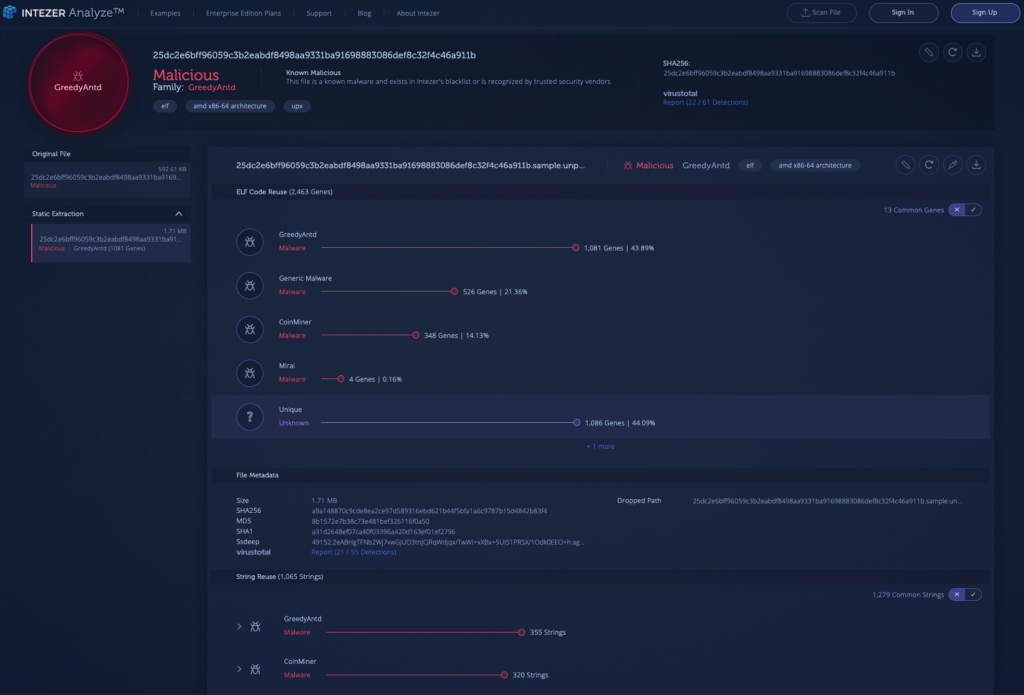
Task: Collapse the Static Extraction section
Action: point(179,214)
